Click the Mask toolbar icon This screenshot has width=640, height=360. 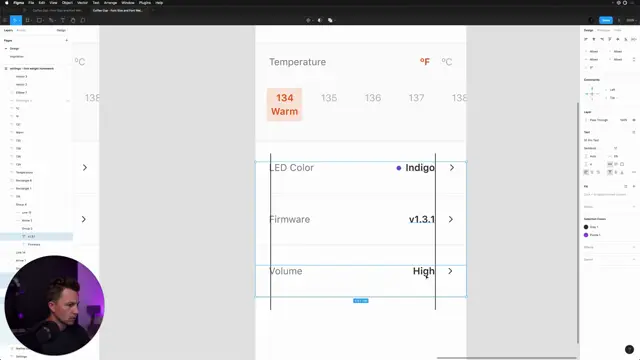(x=320, y=20)
